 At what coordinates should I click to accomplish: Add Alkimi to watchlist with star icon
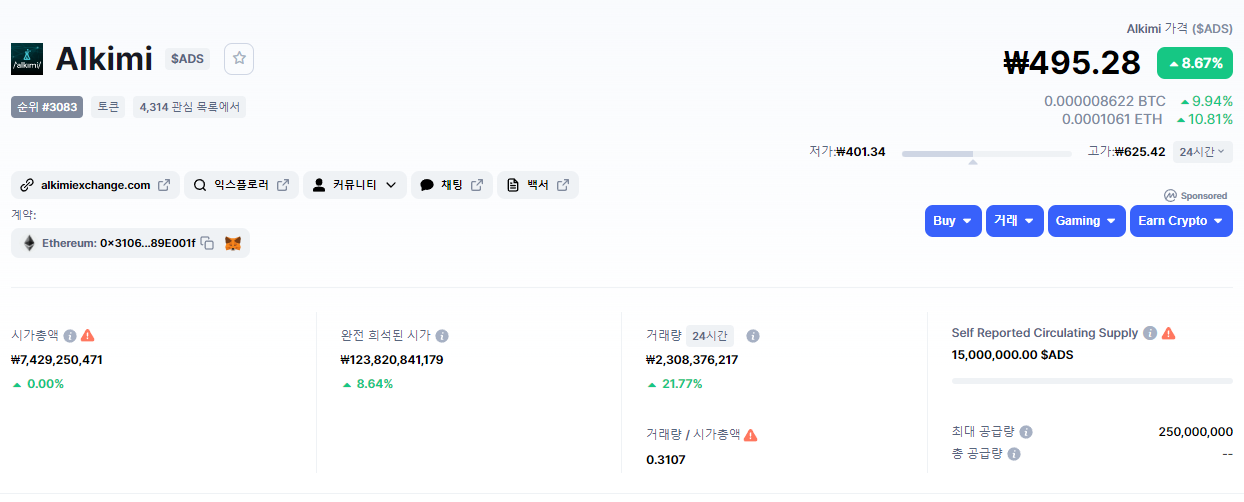pos(239,59)
